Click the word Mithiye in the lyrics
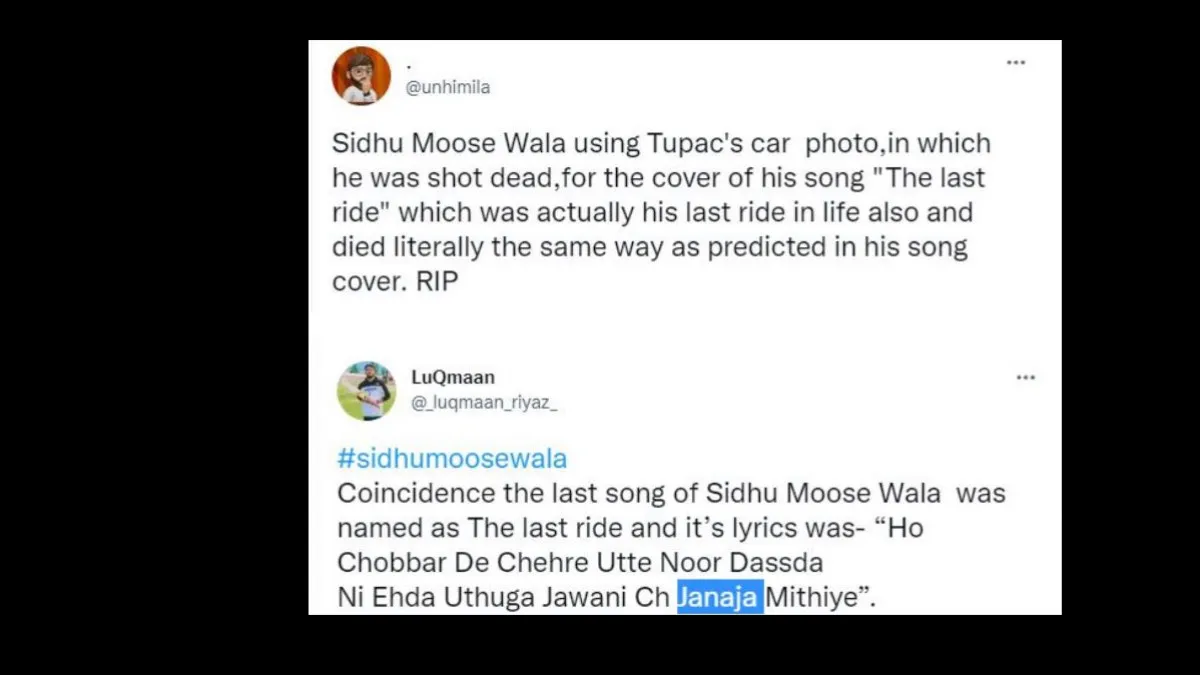The height and width of the screenshot is (675, 1200). (811, 597)
